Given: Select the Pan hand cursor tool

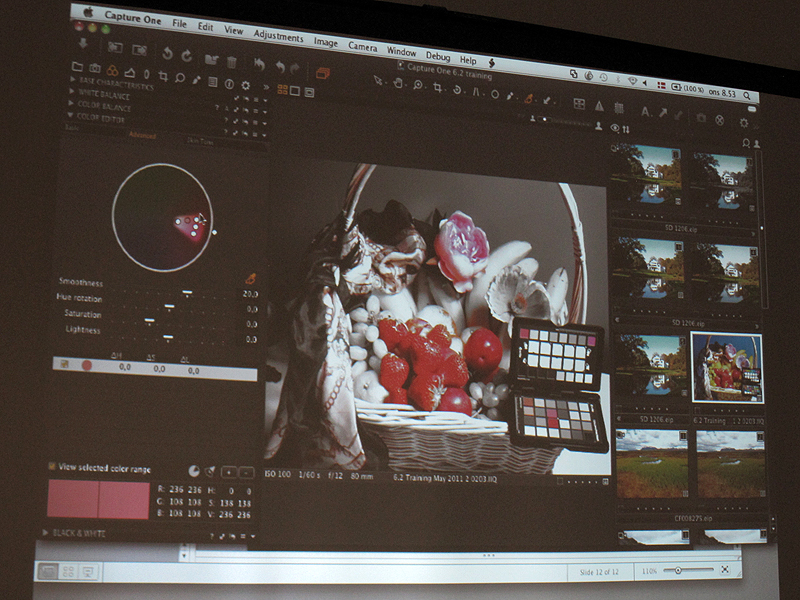Looking at the screenshot, I should click(x=398, y=82).
